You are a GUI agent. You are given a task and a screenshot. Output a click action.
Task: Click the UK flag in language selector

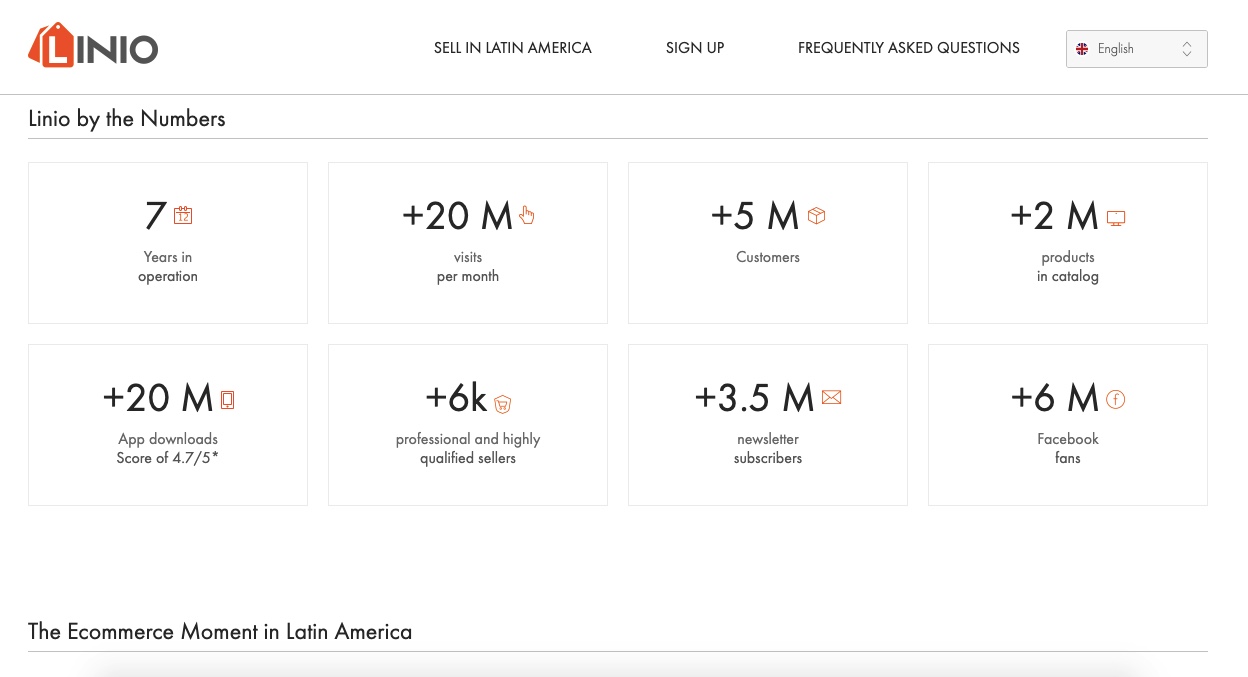pyautogui.click(x=1082, y=49)
